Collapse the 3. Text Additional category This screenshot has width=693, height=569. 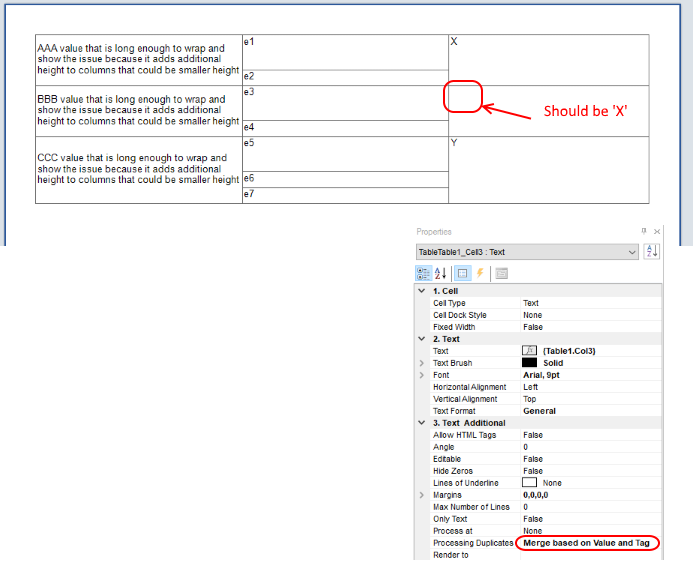click(422, 423)
